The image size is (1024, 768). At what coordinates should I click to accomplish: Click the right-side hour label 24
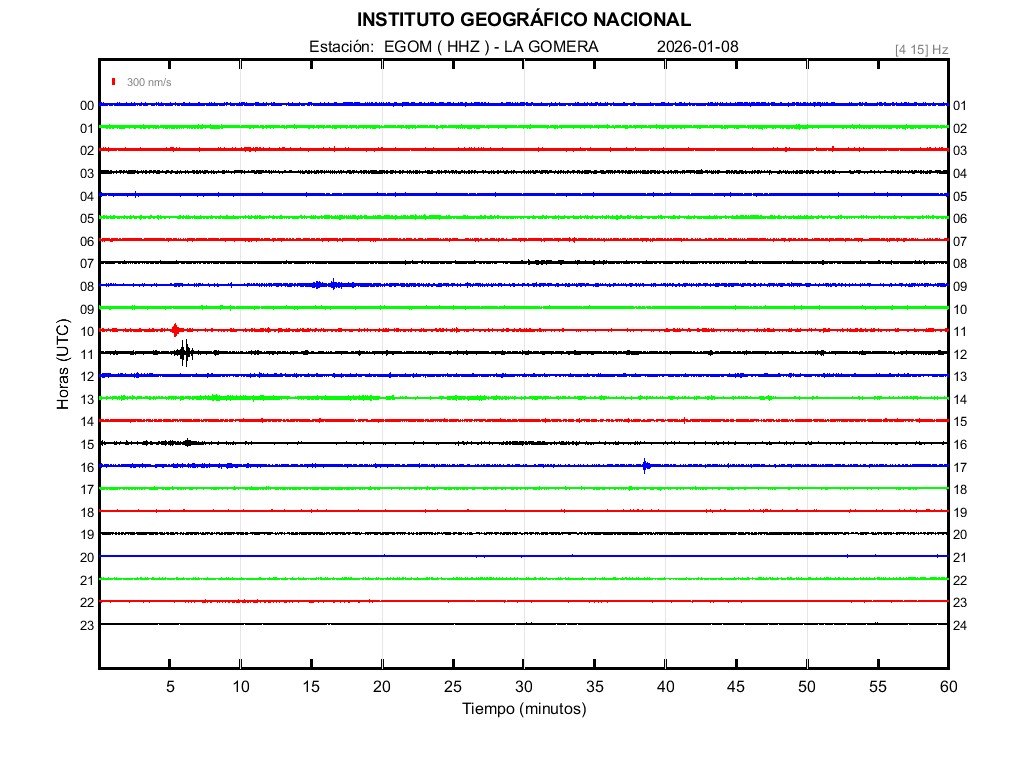click(x=959, y=625)
